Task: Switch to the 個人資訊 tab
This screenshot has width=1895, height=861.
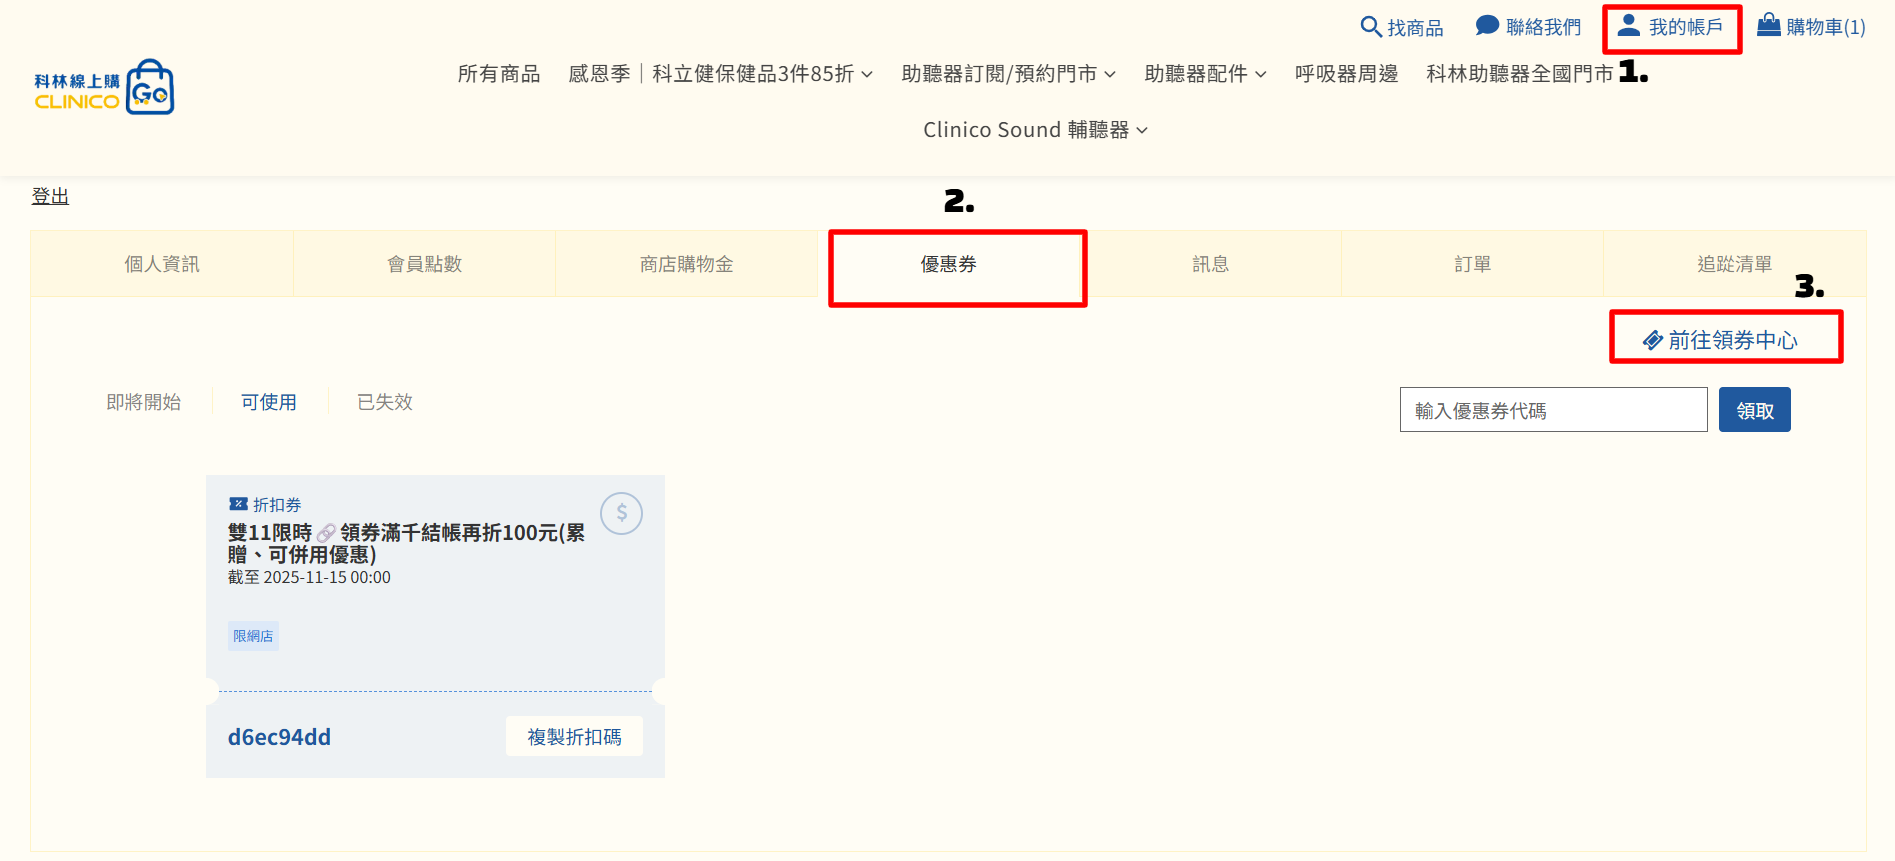Action: tap(162, 264)
